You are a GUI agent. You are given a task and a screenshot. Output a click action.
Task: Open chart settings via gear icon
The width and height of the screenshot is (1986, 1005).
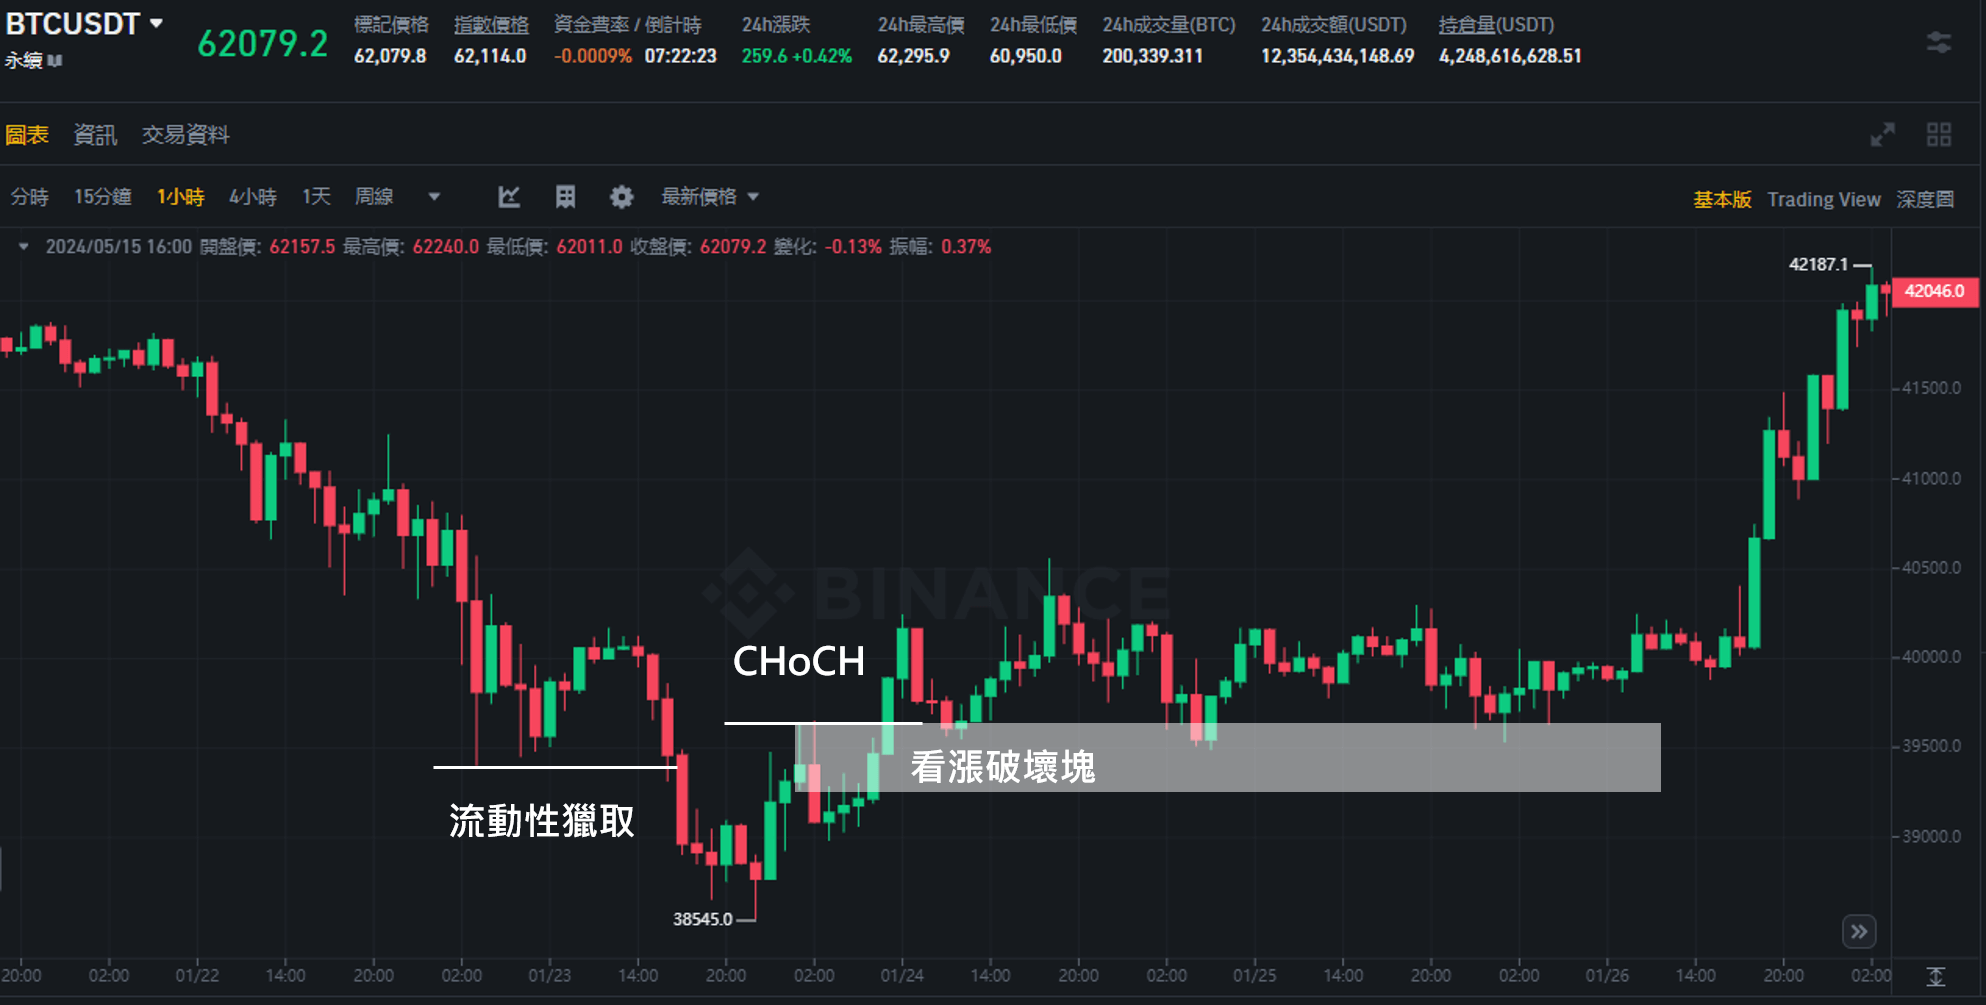pos(622,197)
